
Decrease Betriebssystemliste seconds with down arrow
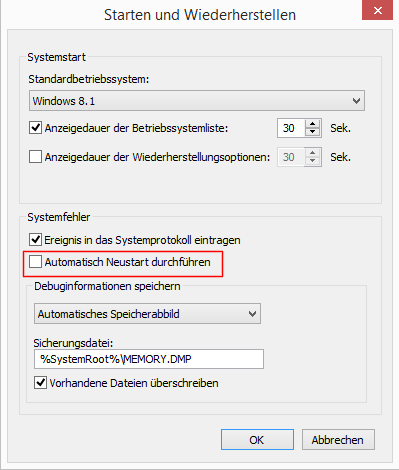pyautogui.click(x=313, y=132)
